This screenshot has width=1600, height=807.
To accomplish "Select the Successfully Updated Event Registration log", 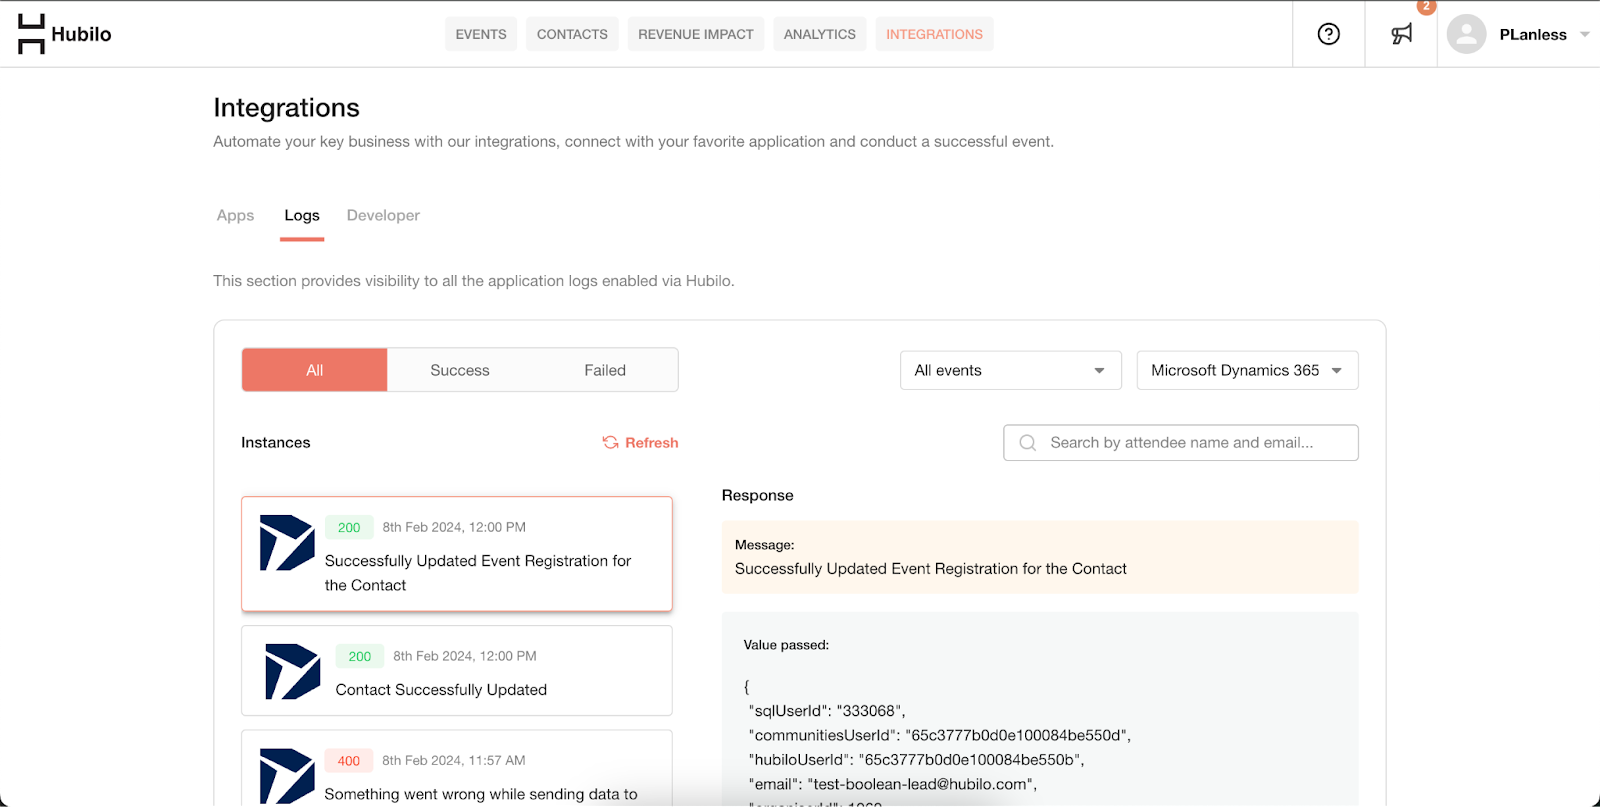I will pyautogui.click(x=457, y=554).
